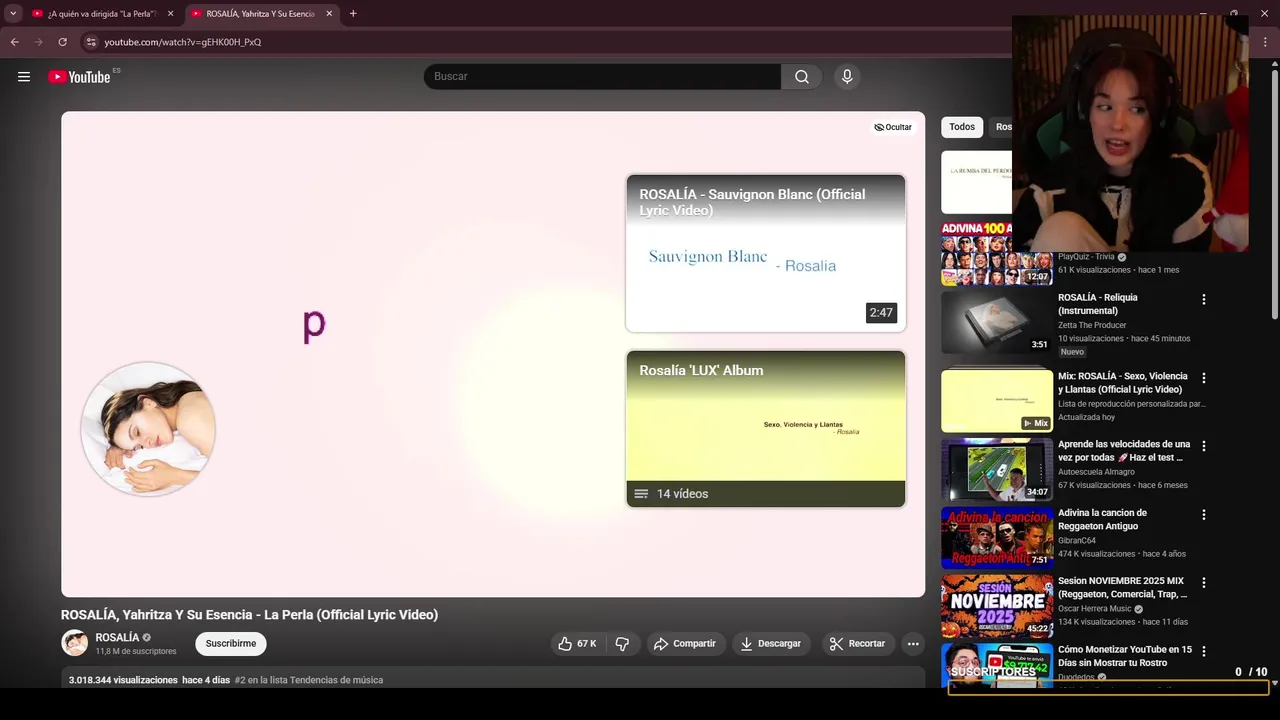The image size is (1280, 720).
Task: Open Sauvignon Blanc lyric video end card
Action: (766, 253)
